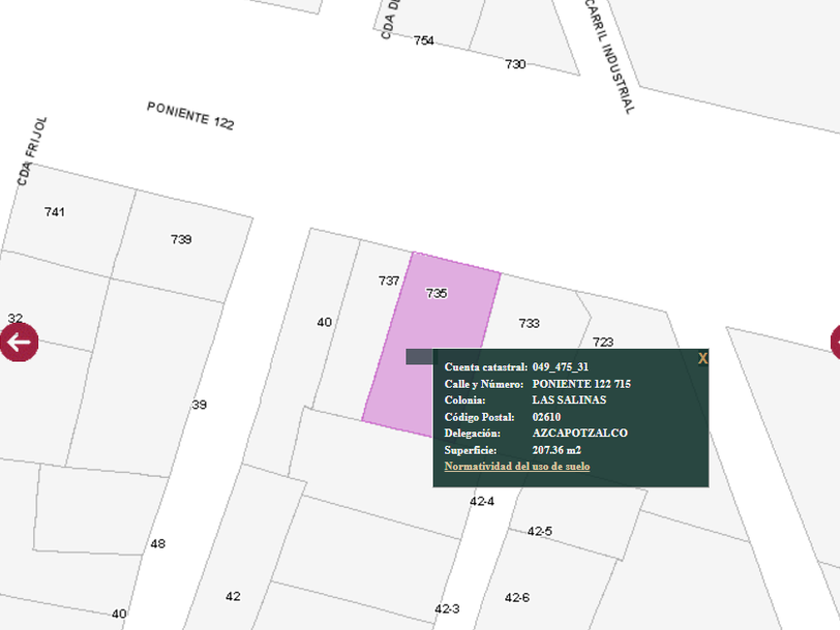This screenshot has height=630, width=840.
Task: Click the right arrow at the map edge
Action: pyautogui.click(x=835, y=343)
